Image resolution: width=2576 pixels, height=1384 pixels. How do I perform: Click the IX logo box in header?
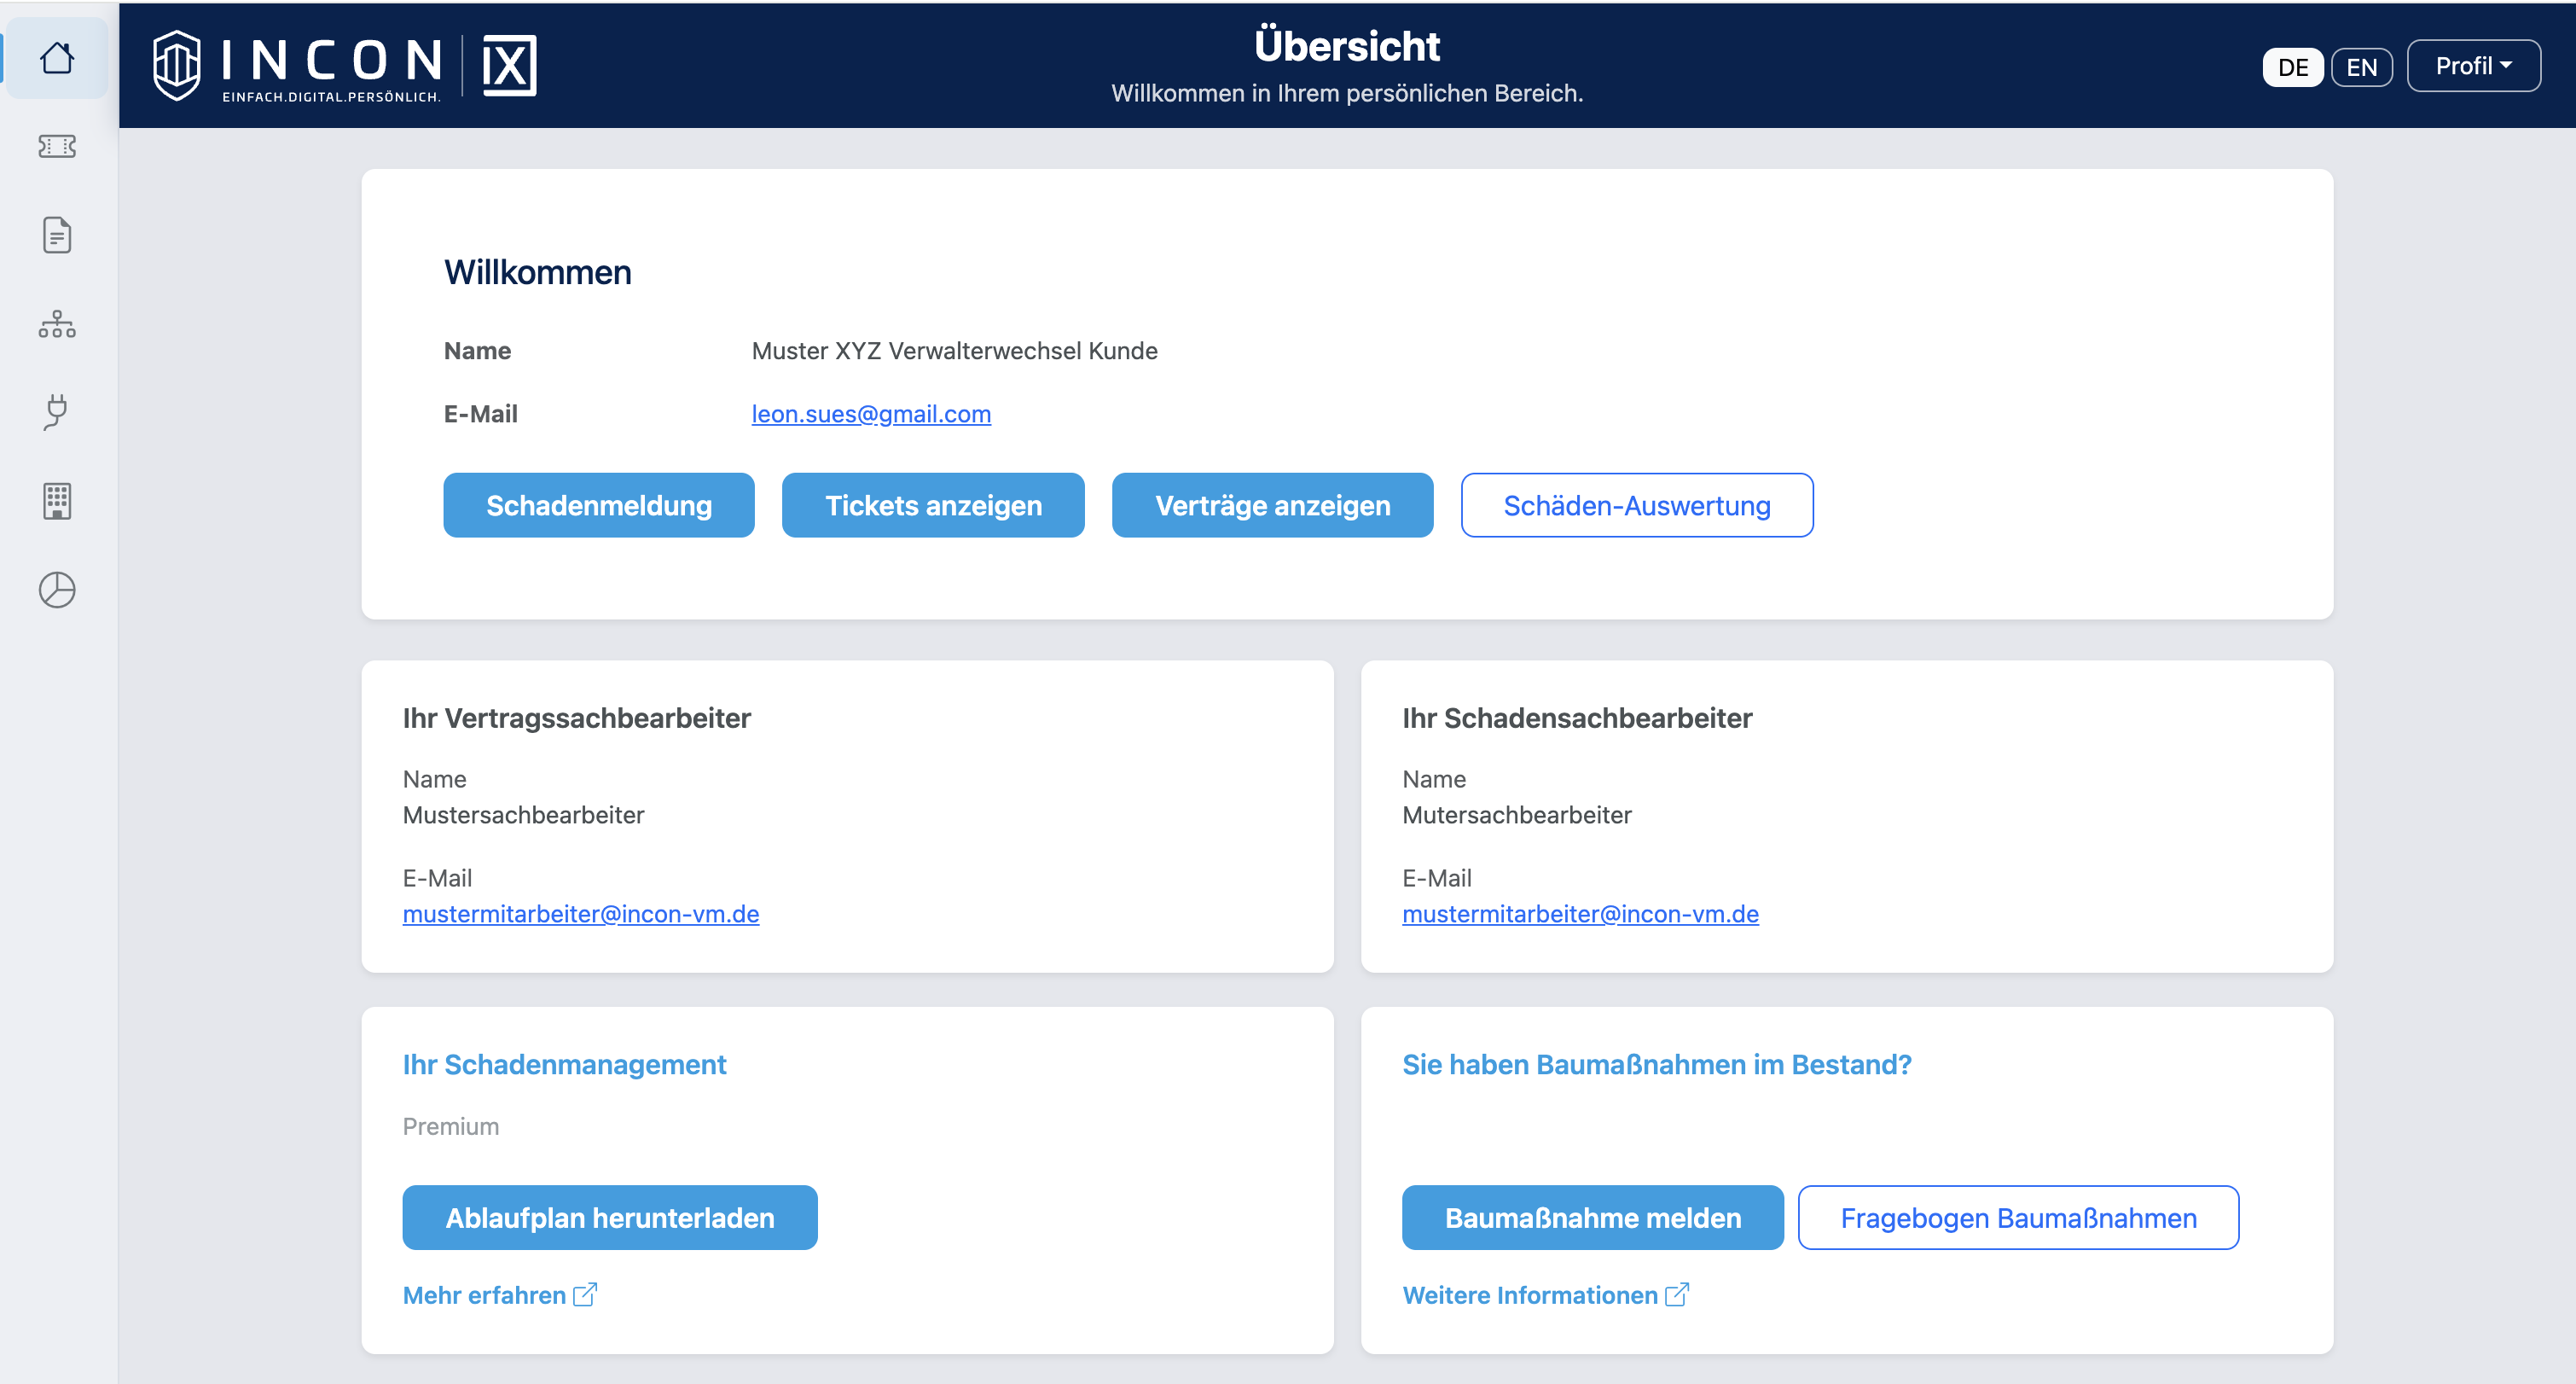point(510,66)
